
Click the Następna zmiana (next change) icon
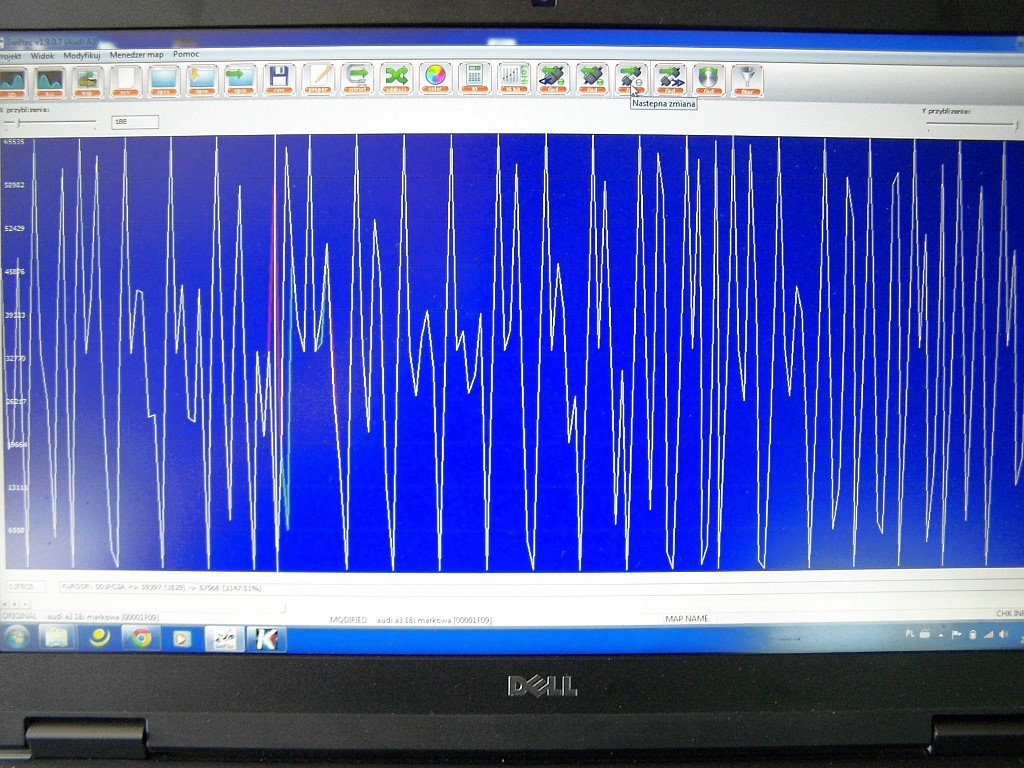[631, 78]
